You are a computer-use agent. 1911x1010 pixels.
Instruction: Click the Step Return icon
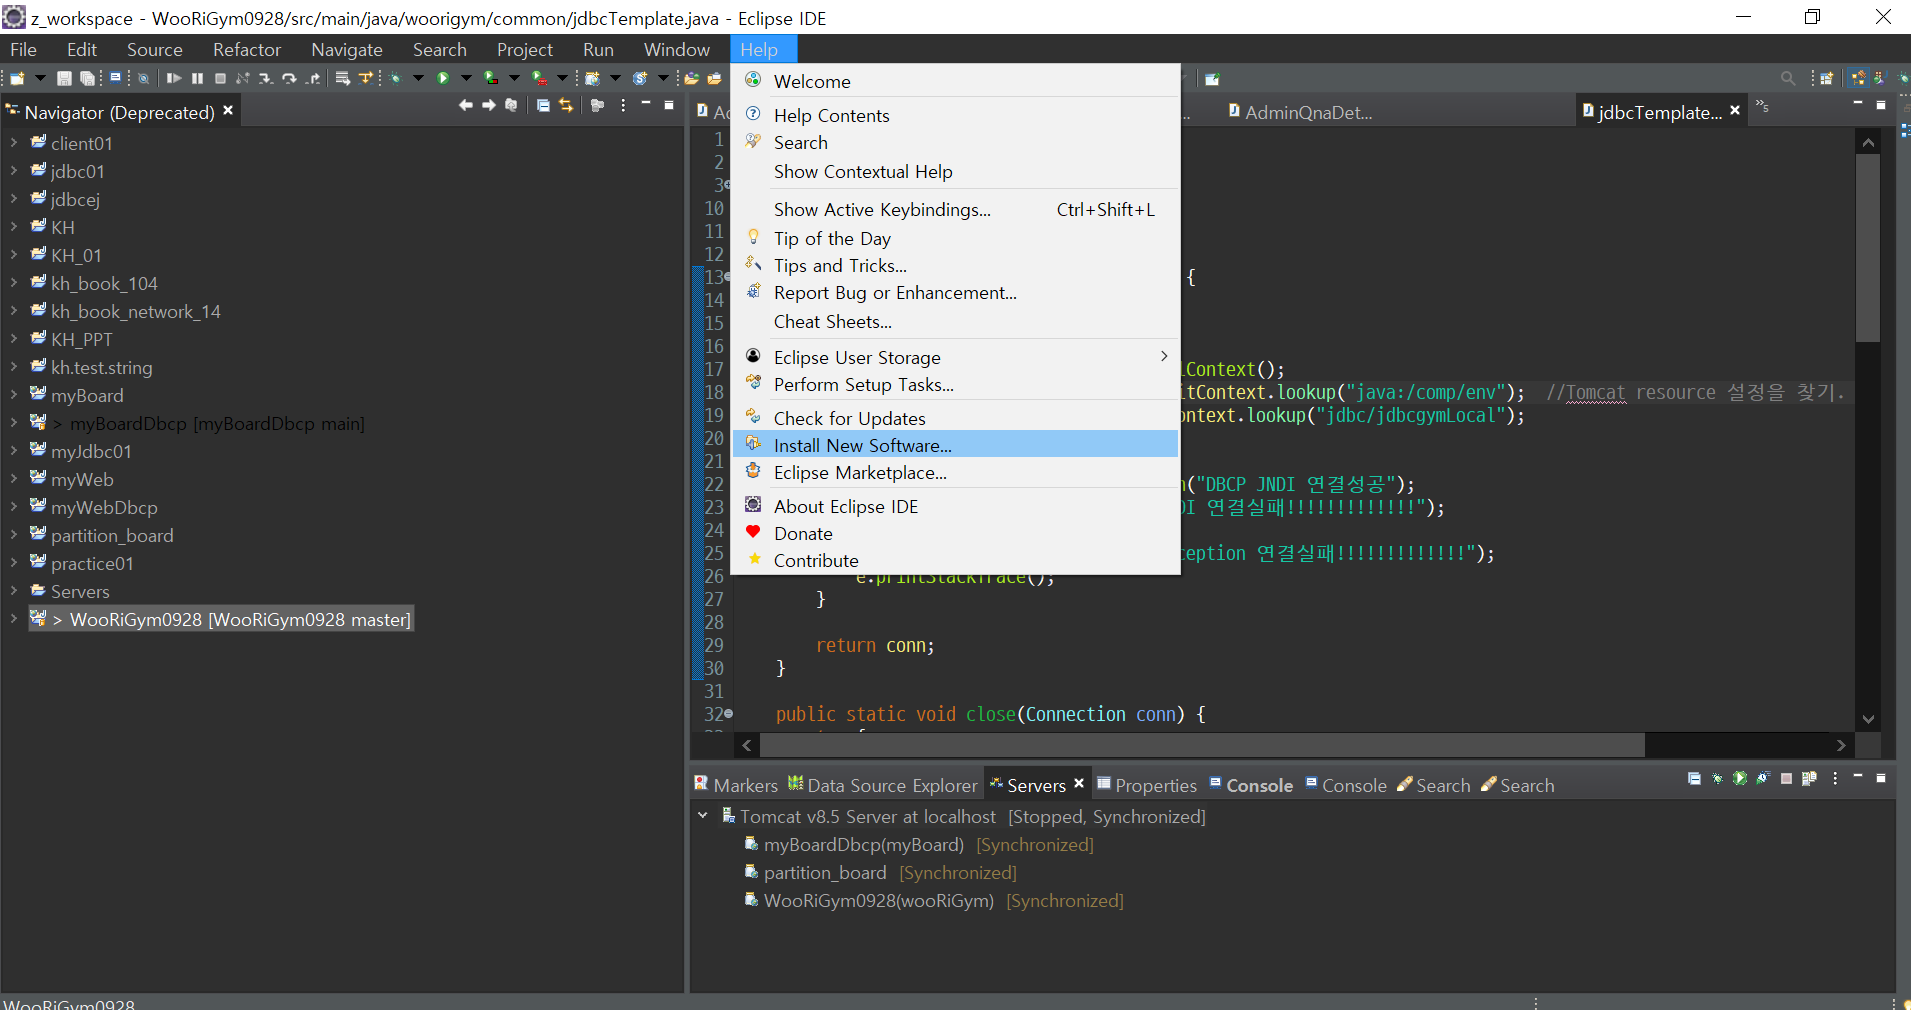(x=313, y=78)
